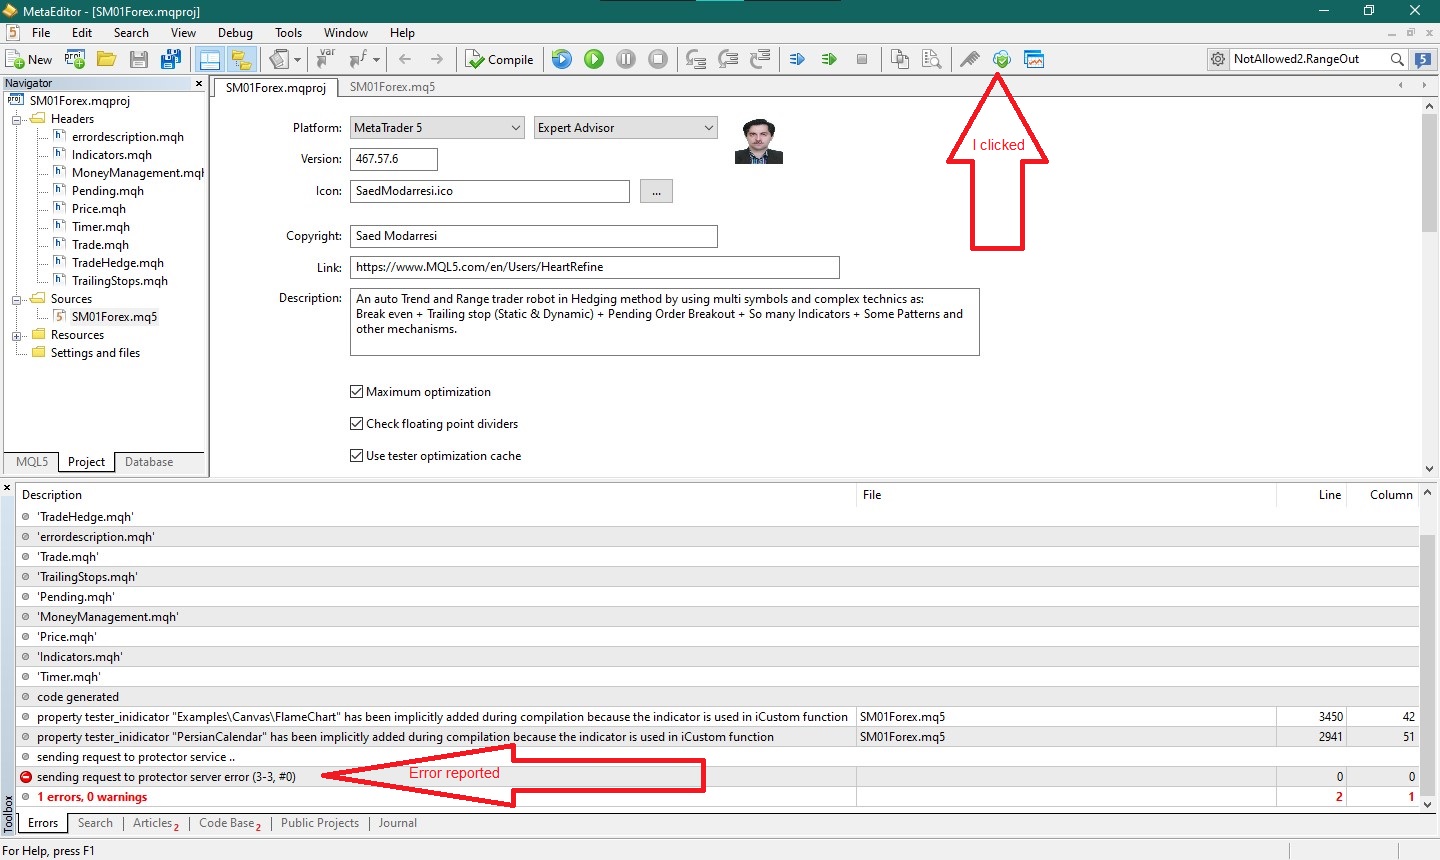Open the Tools menu

tap(288, 32)
